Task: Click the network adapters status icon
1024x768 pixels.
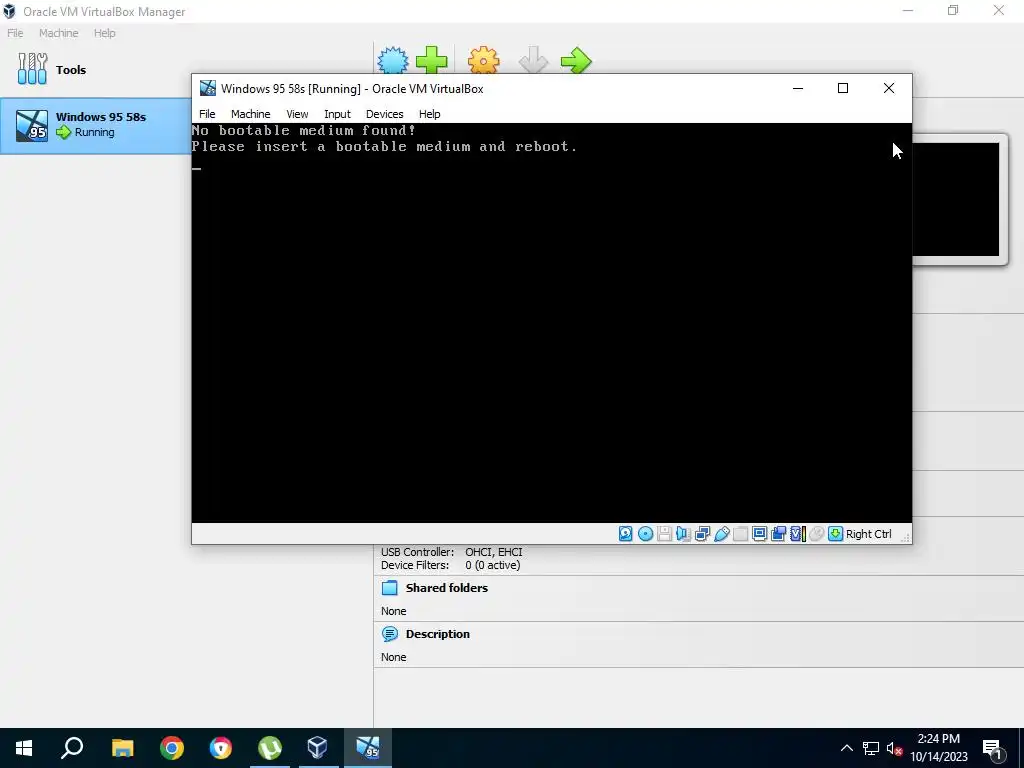Action: [x=703, y=534]
